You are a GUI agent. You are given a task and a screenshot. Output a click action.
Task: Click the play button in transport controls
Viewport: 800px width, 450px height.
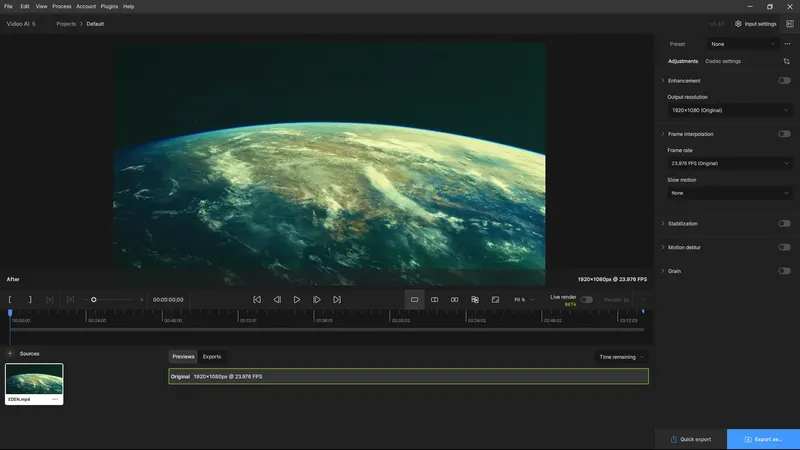[297, 299]
